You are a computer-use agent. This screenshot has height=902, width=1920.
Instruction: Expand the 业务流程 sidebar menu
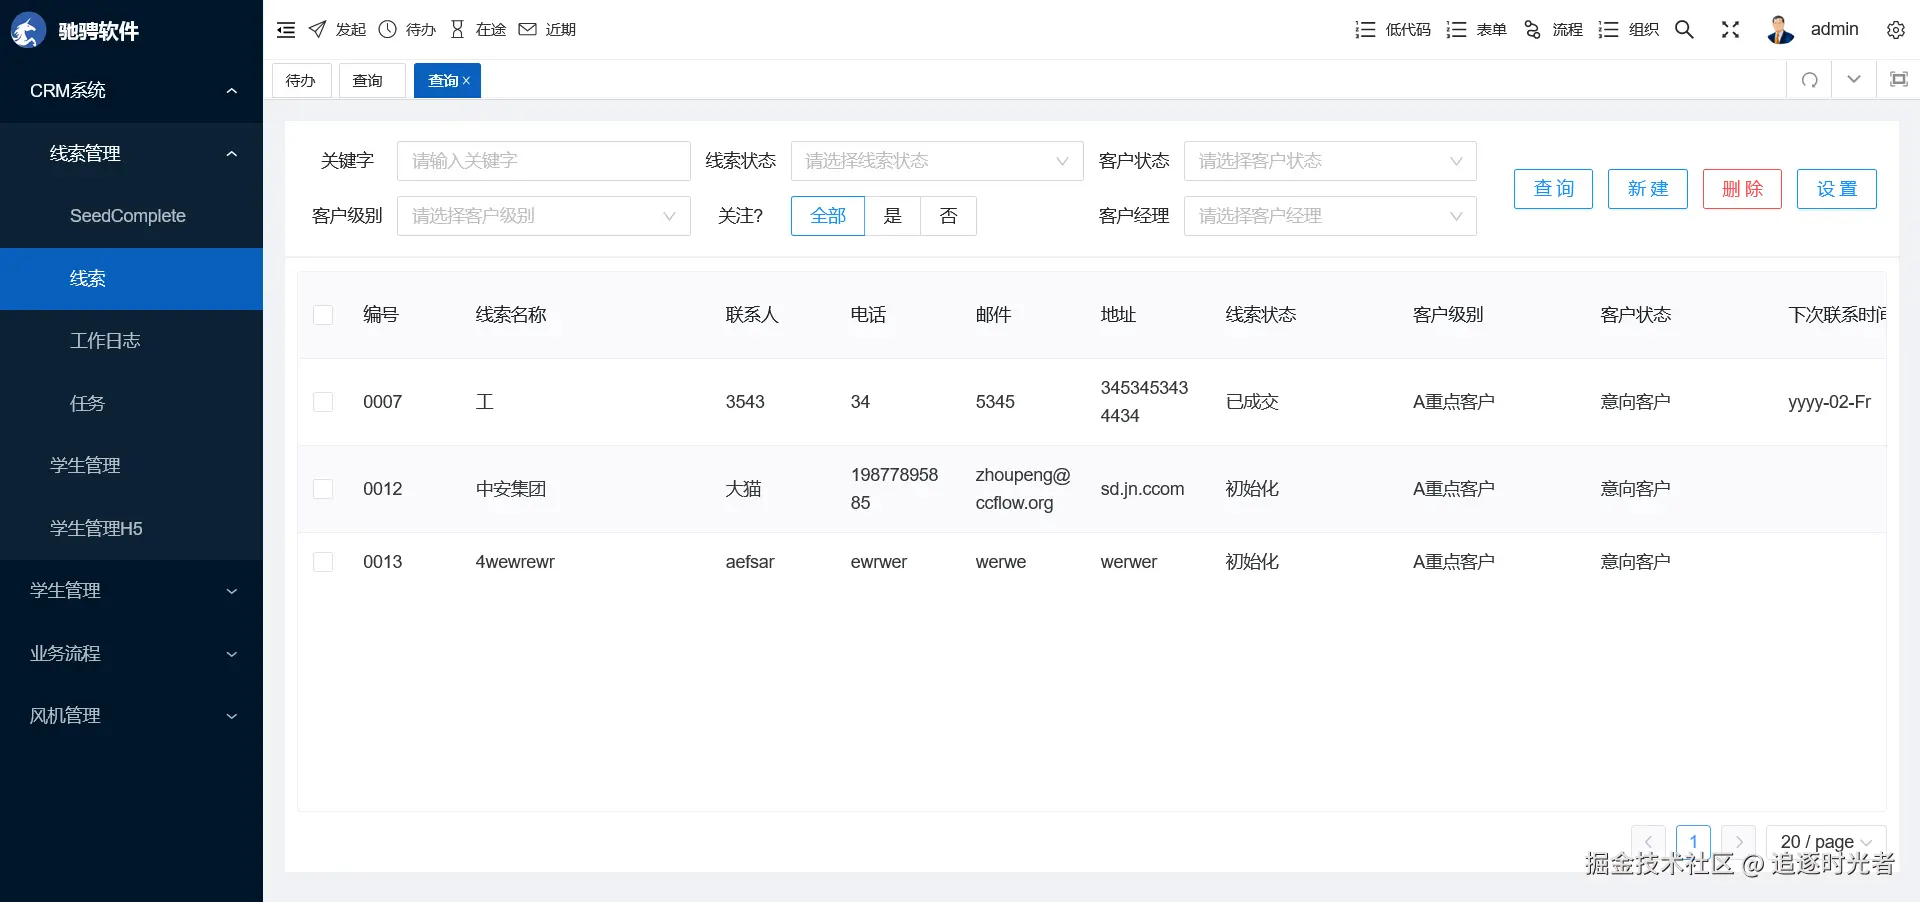[x=131, y=653]
